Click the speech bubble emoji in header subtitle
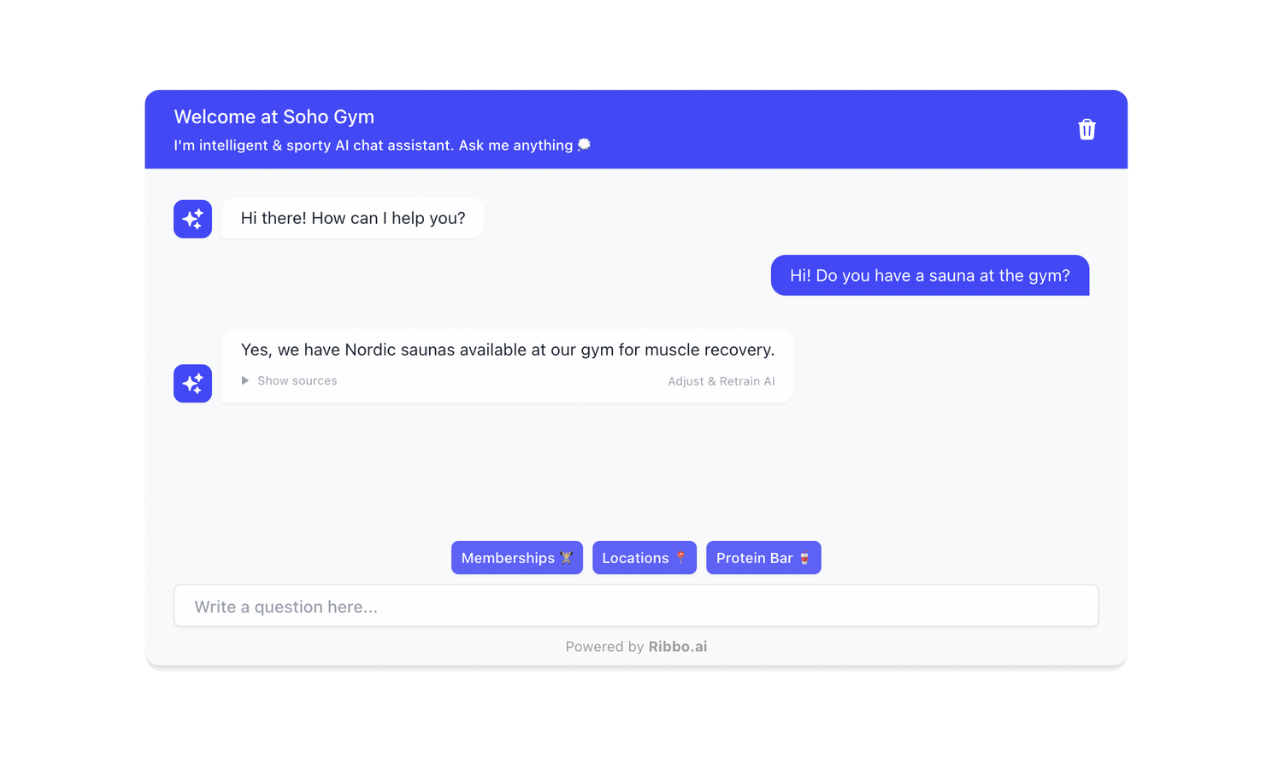 [x=584, y=145]
